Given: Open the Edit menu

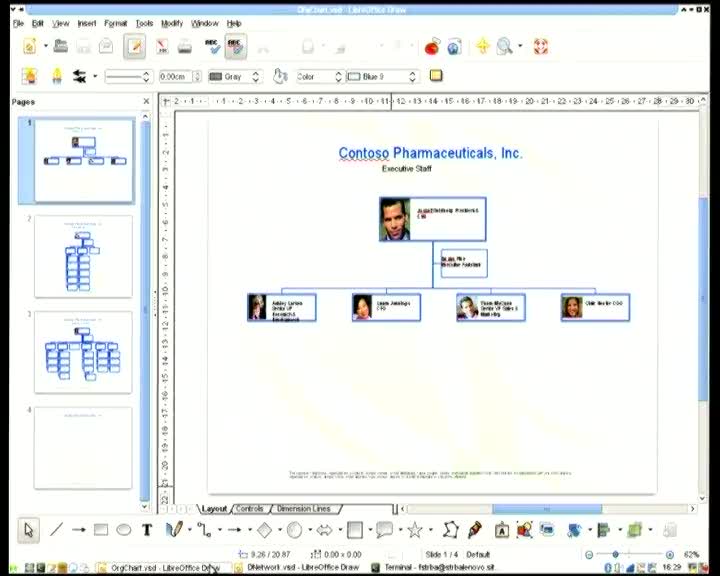Looking at the screenshot, I should 38,23.
